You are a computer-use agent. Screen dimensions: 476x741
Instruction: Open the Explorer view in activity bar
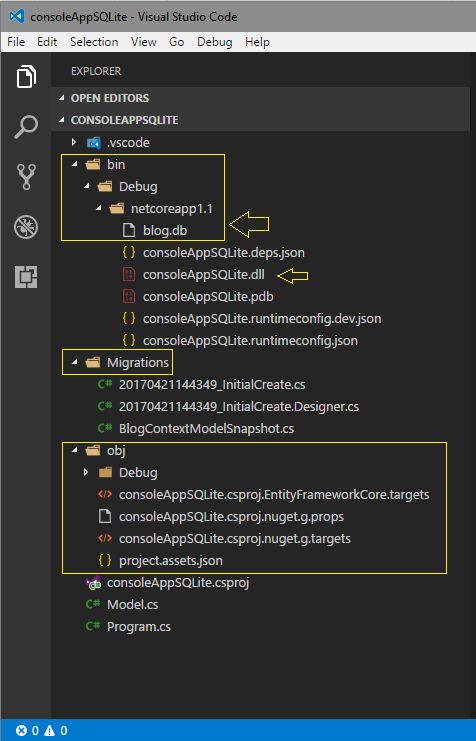pos(26,77)
